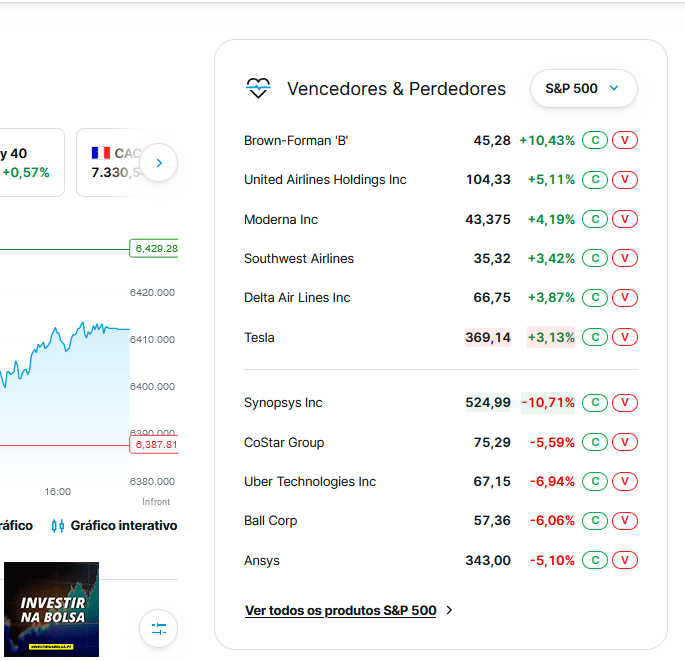
Task: Select Southwest Airlines stock name
Action: pos(299,259)
